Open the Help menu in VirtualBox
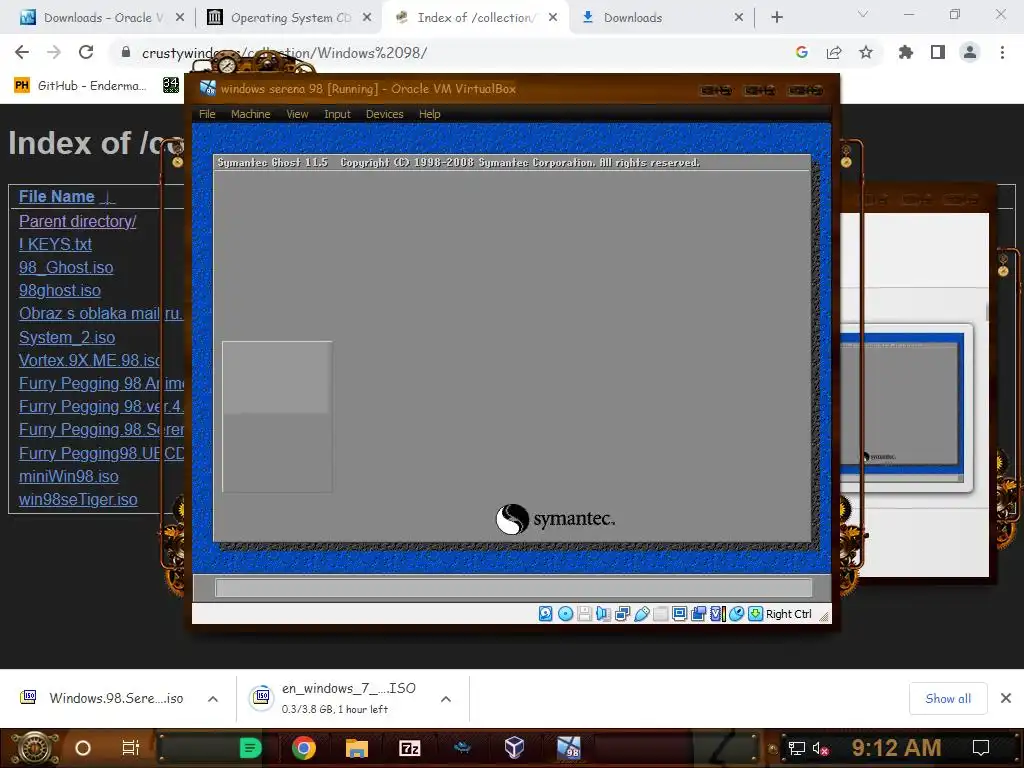 pyautogui.click(x=430, y=114)
